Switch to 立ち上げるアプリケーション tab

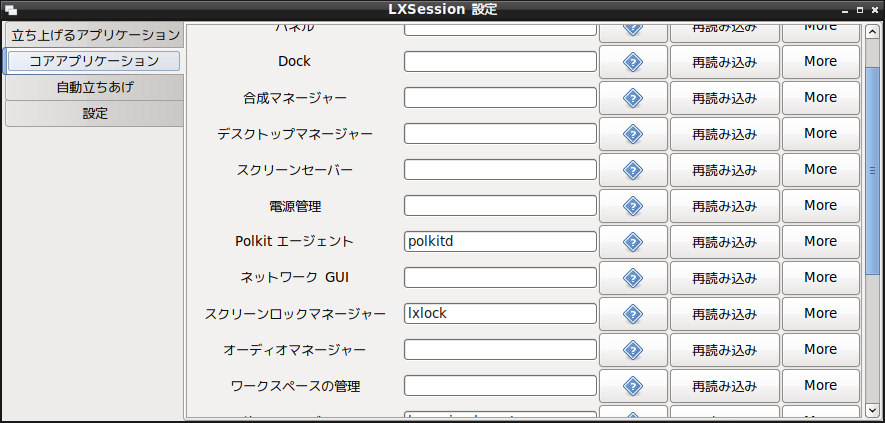[x=94, y=35]
